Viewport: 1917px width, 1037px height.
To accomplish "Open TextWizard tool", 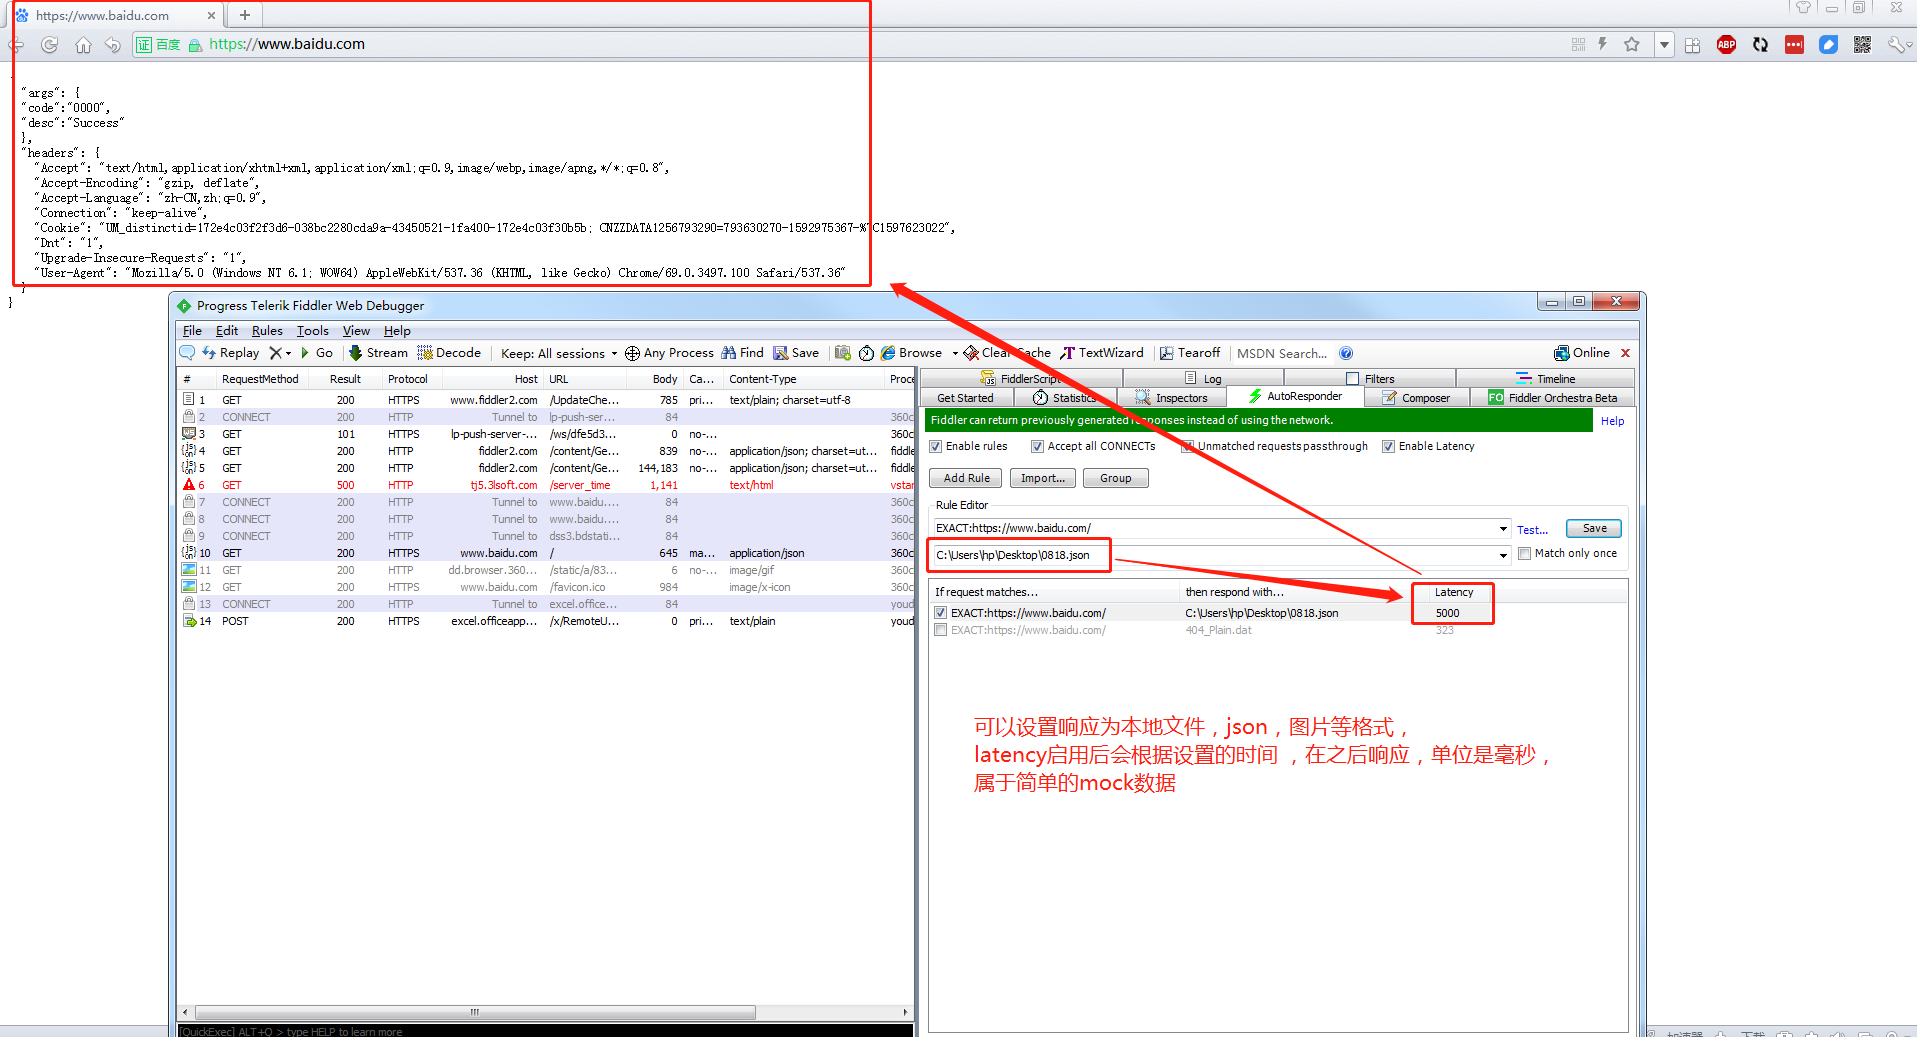I will click(x=1102, y=353).
